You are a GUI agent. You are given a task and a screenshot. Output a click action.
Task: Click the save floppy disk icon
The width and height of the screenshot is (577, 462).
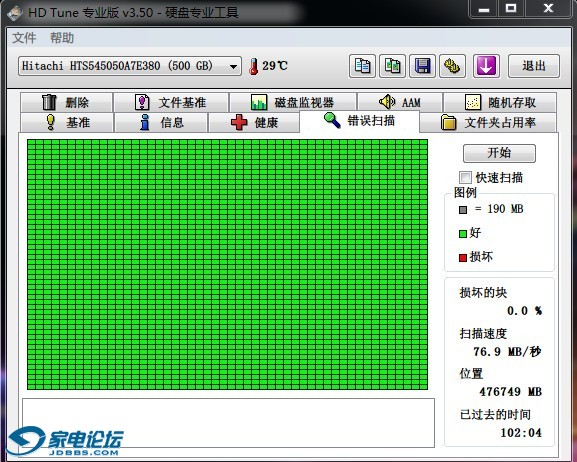pos(422,66)
